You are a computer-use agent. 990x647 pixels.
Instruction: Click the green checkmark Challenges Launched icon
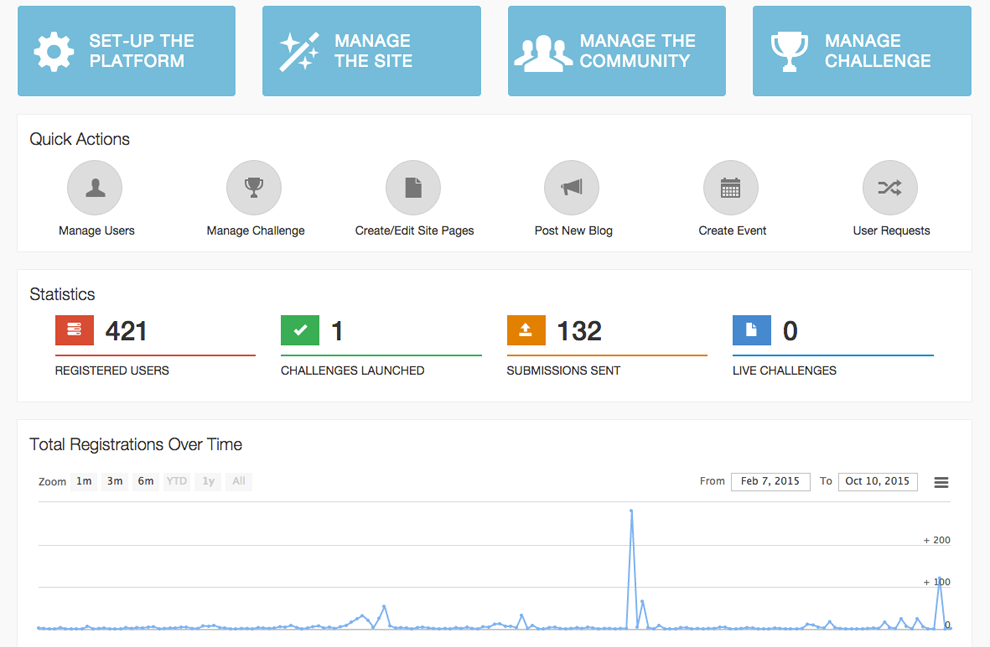[300, 330]
